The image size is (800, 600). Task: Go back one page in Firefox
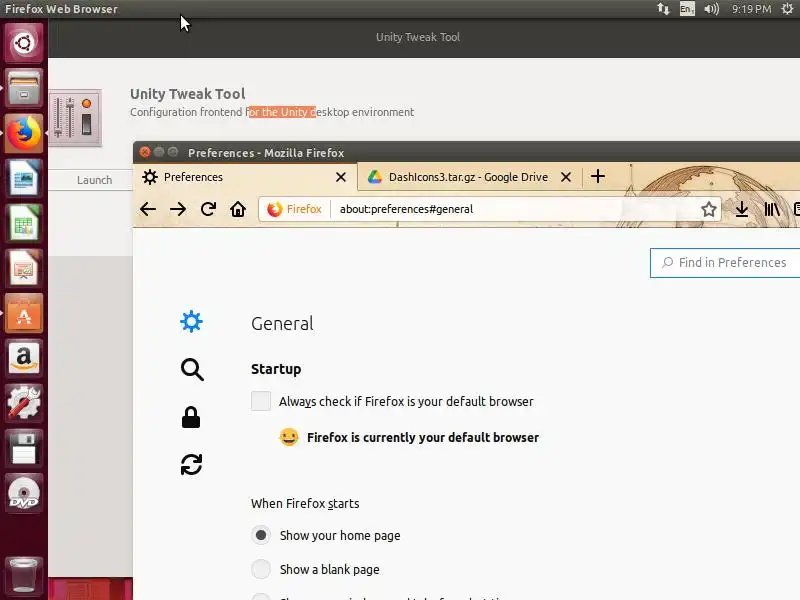pyautogui.click(x=148, y=209)
